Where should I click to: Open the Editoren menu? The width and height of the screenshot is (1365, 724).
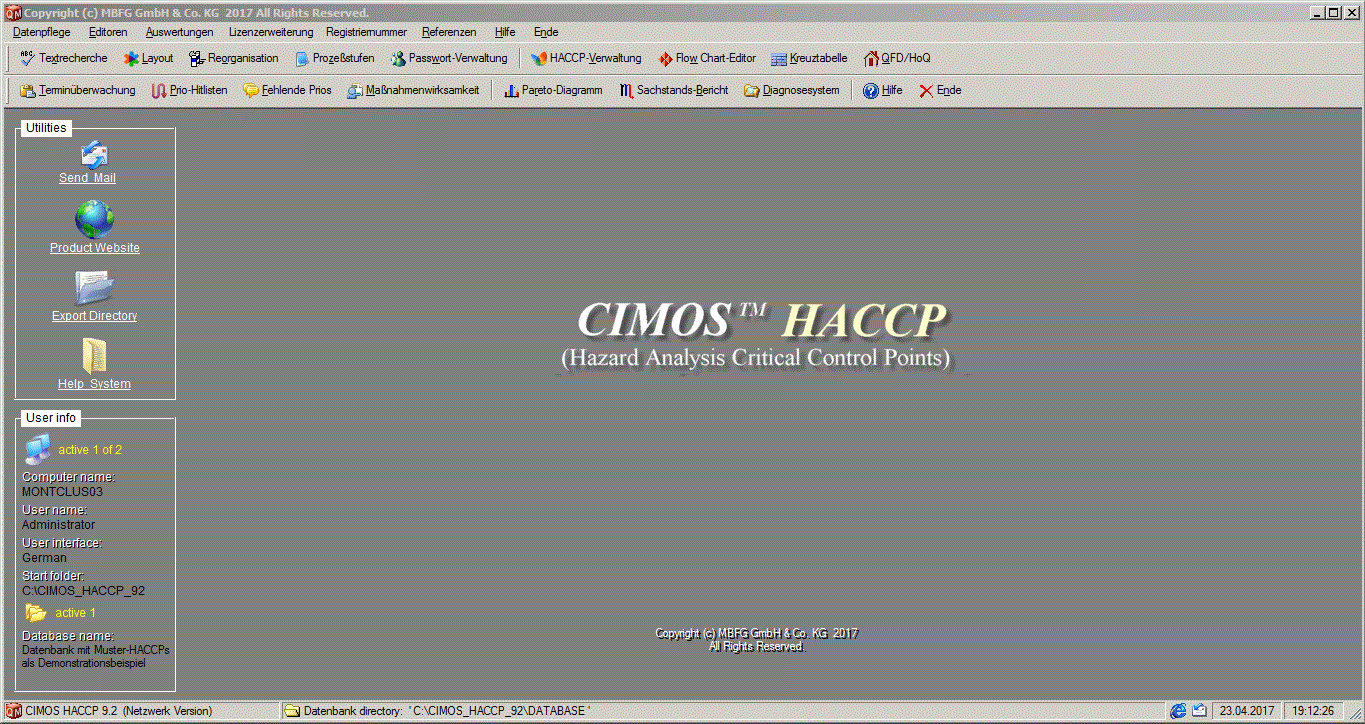[x=108, y=32]
